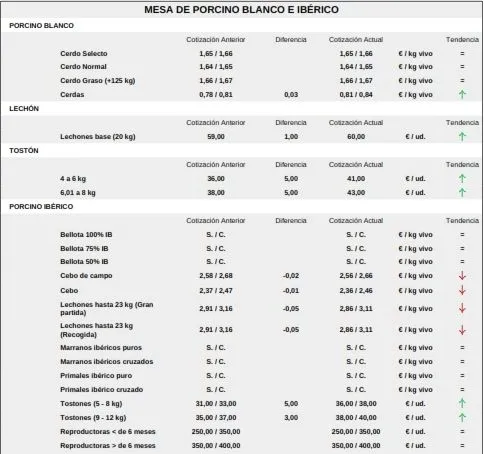Click the table title MESA DE PORCINO BLANCO E IBÉRICO
Screen dimensions: 484x454
click(241, 10)
